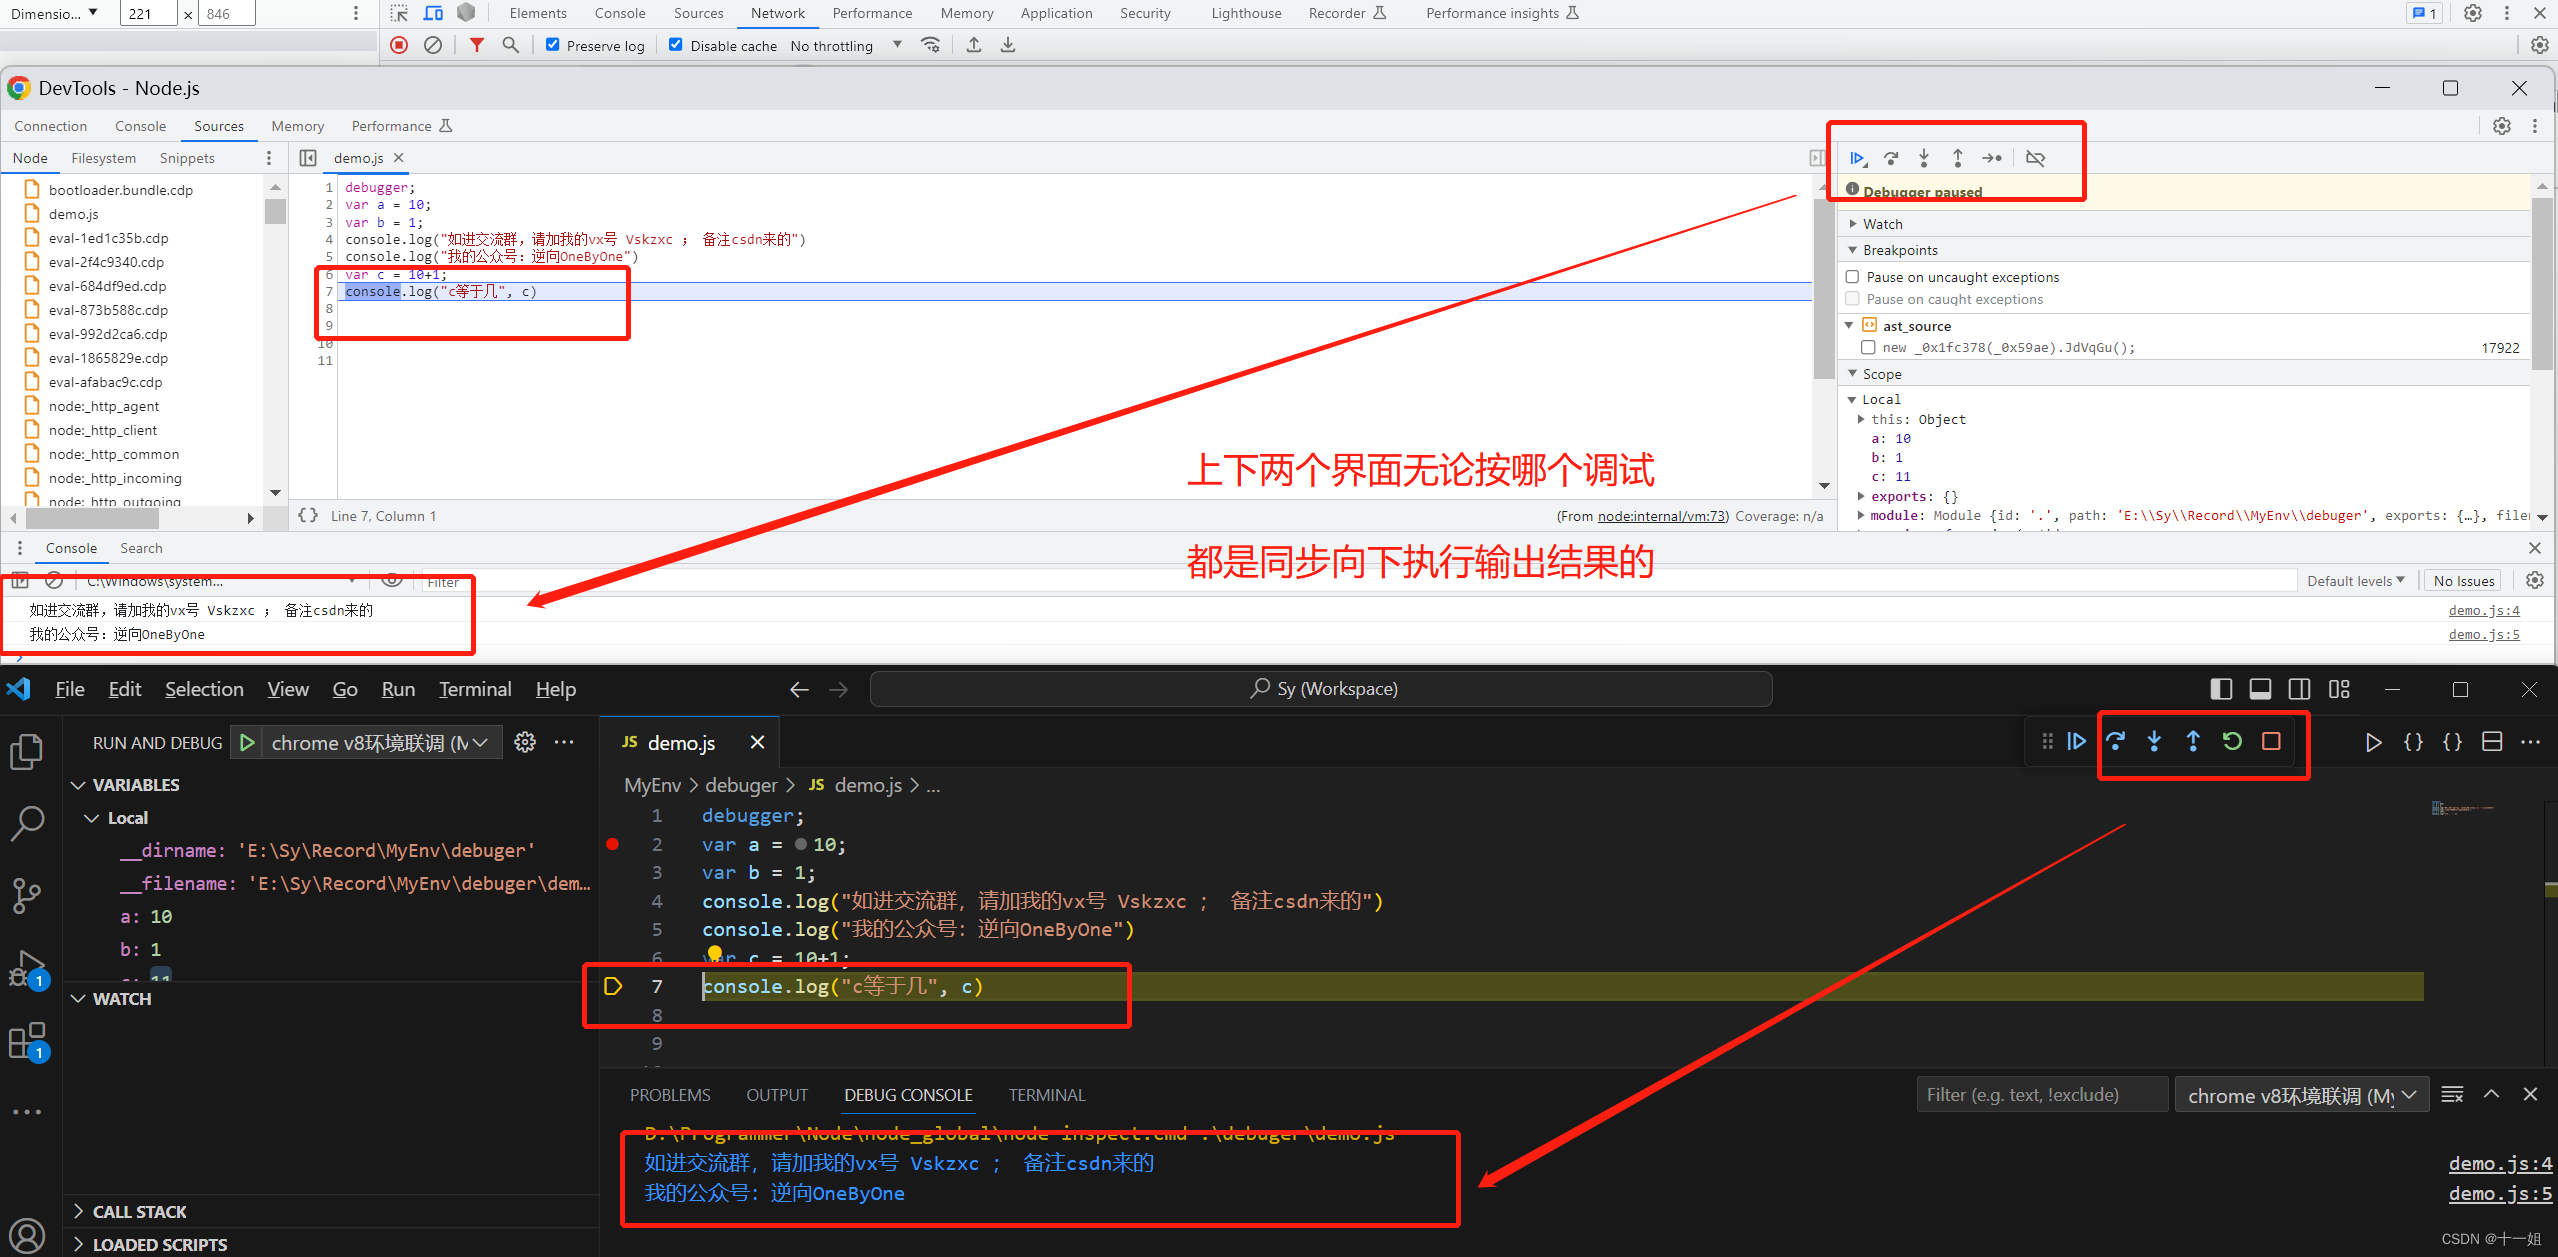
Task: Toggle Pause on caught exceptions checkbox
Action: [x=1853, y=298]
